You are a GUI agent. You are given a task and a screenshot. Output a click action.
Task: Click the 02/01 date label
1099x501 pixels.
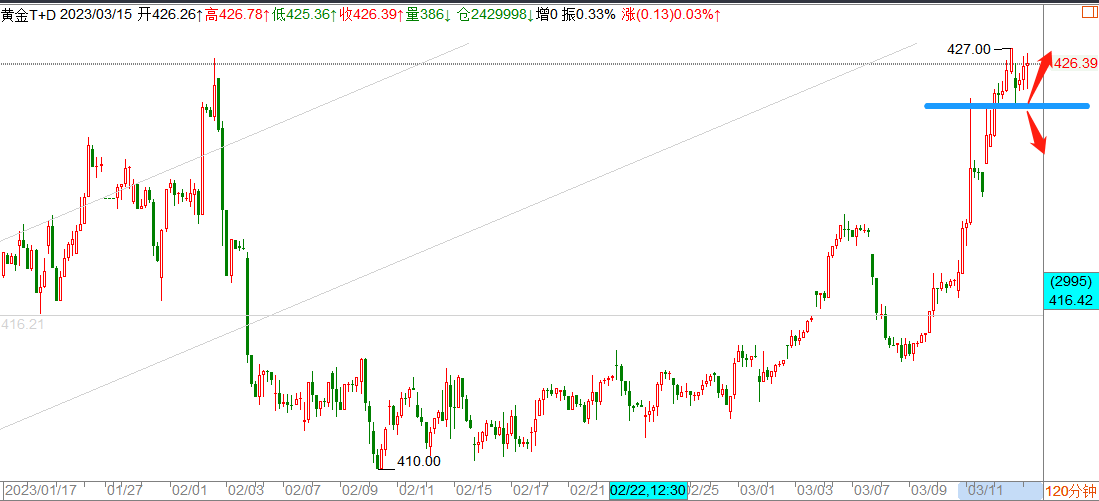point(189,490)
